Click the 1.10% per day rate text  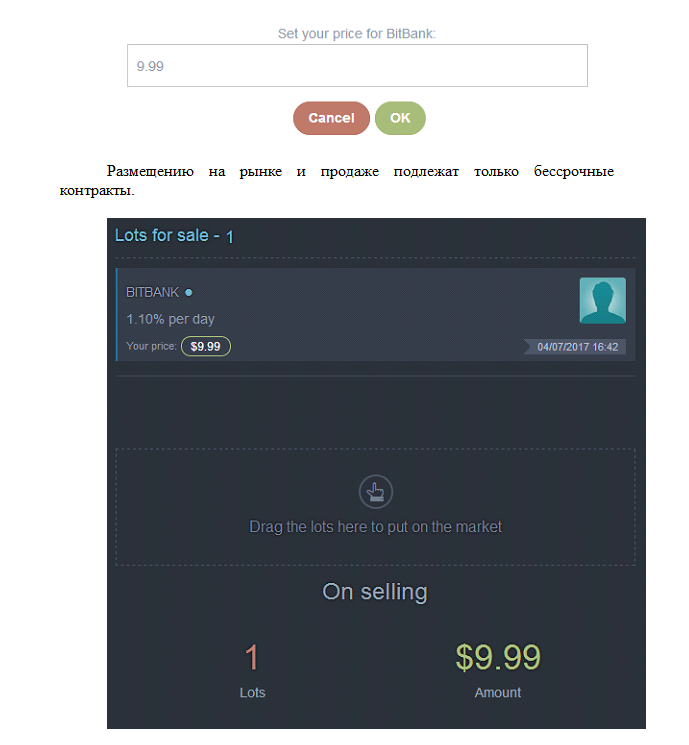click(x=170, y=319)
